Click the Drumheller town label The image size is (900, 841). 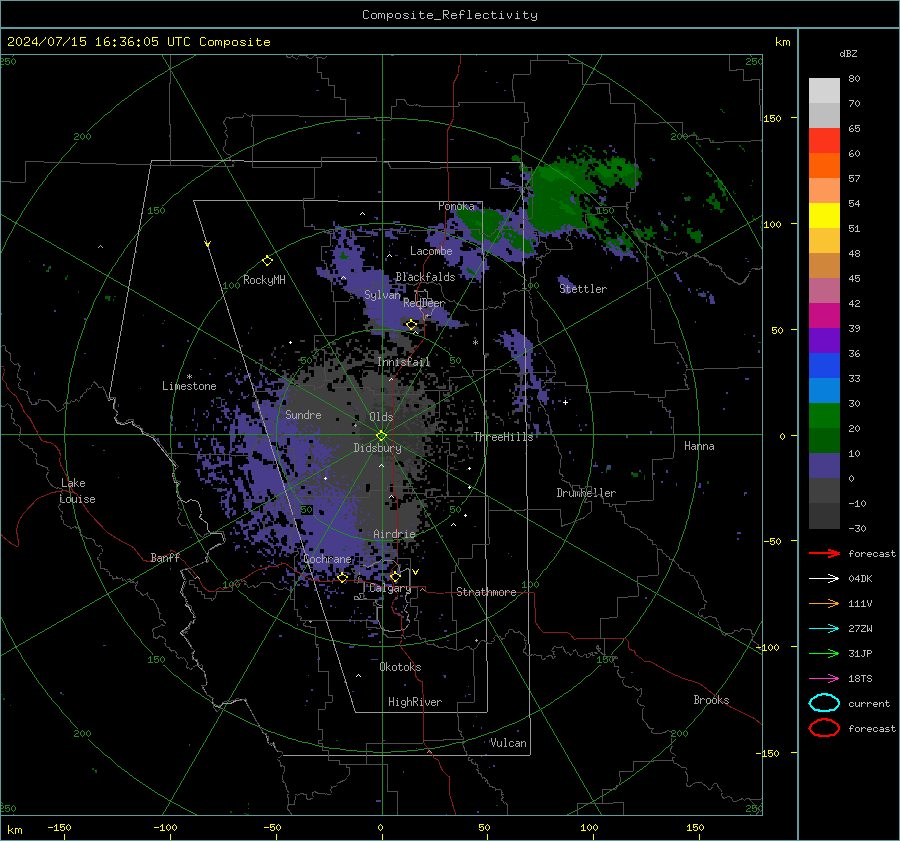(586, 493)
